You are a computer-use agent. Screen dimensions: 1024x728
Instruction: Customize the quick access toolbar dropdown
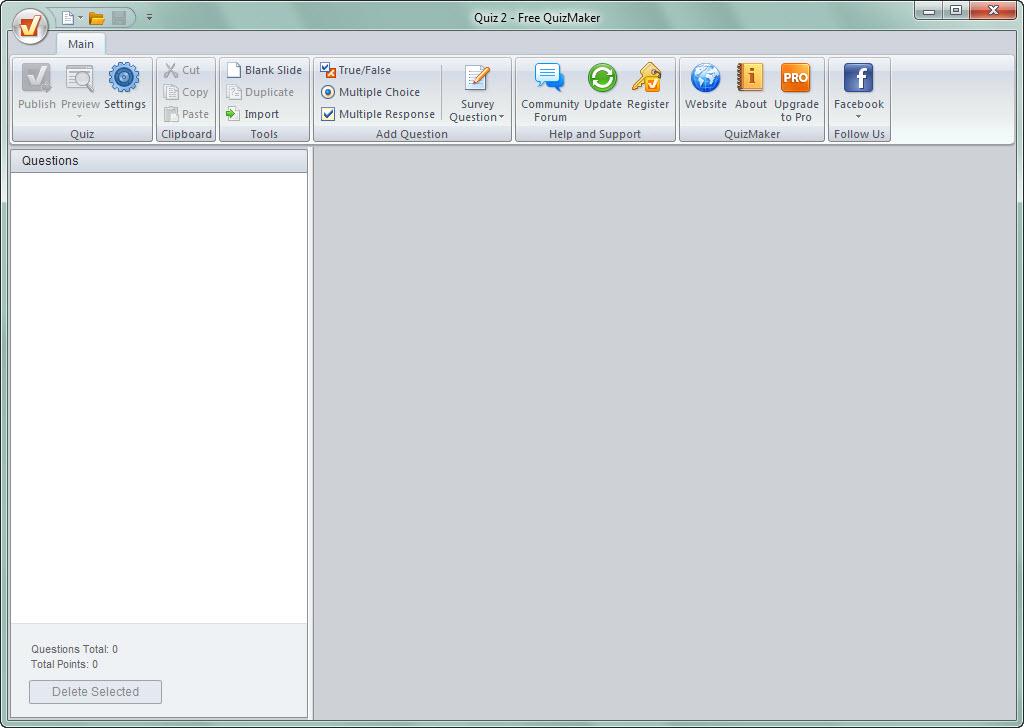(149, 18)
